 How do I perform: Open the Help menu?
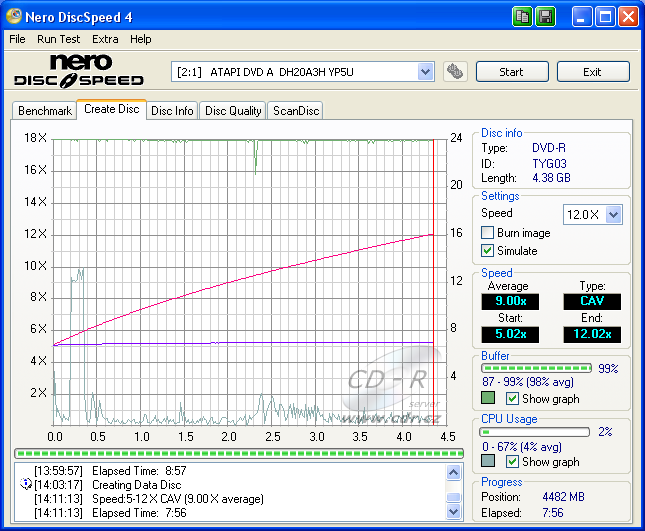141,39
